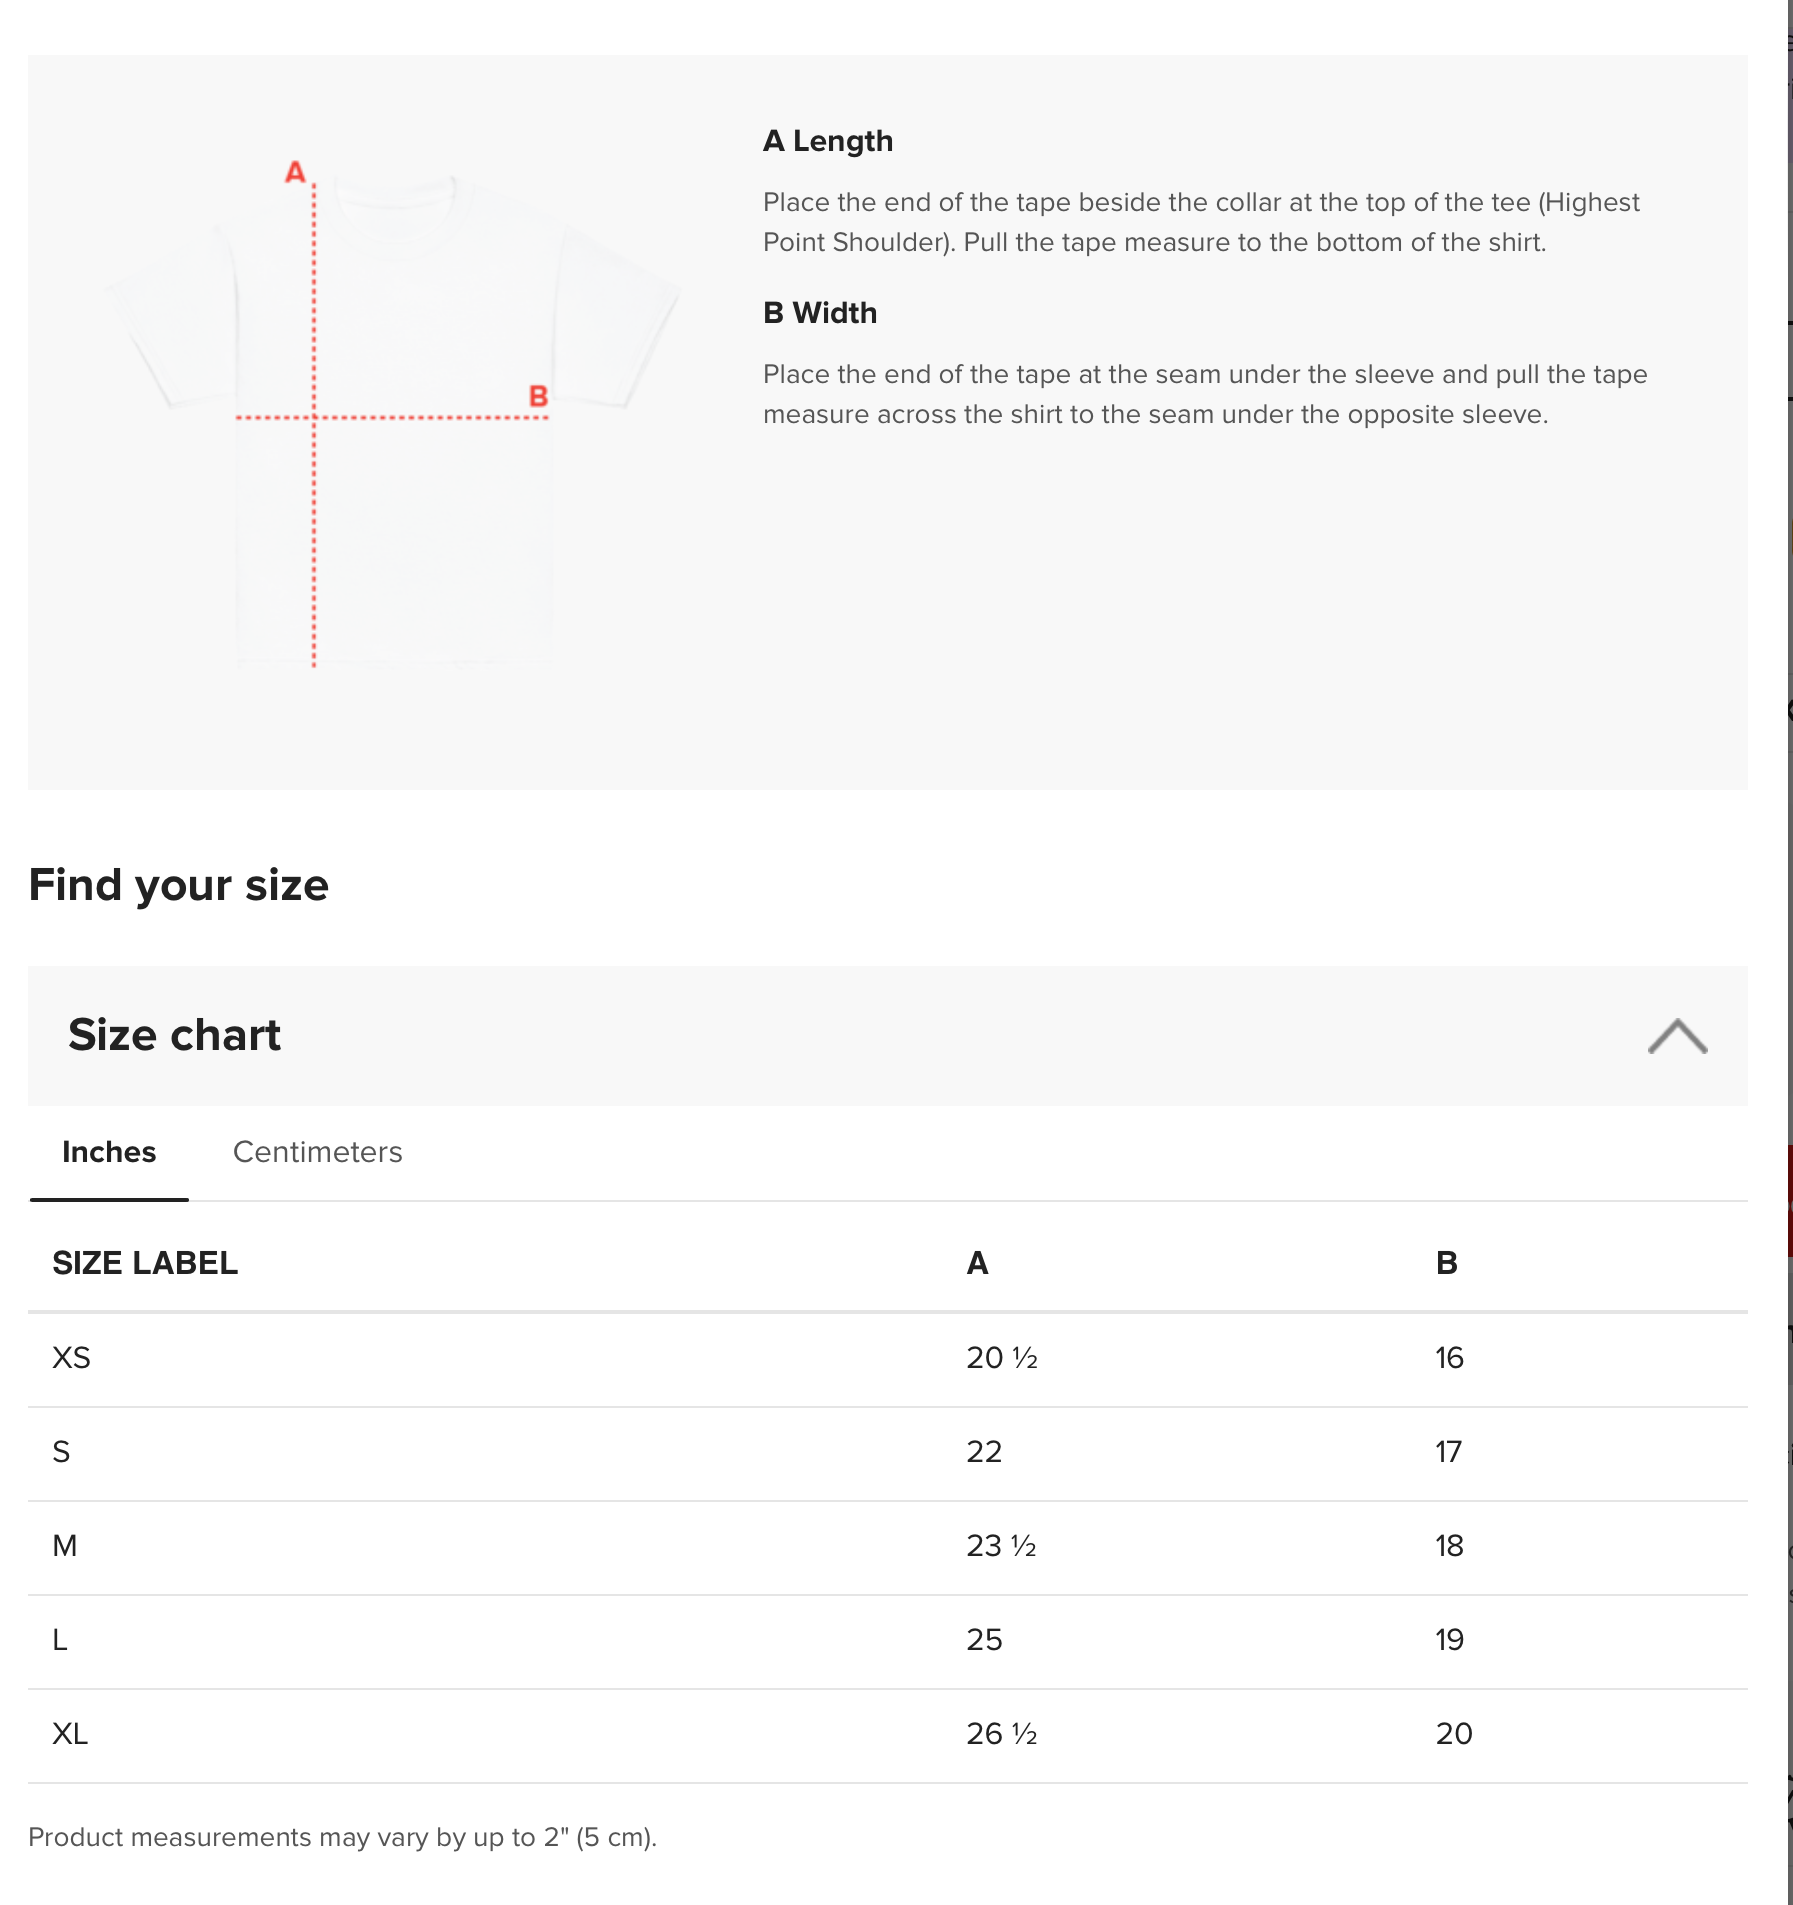Click the red B marker on shirt diagram

pyautogui.click(x=538, y=396)
